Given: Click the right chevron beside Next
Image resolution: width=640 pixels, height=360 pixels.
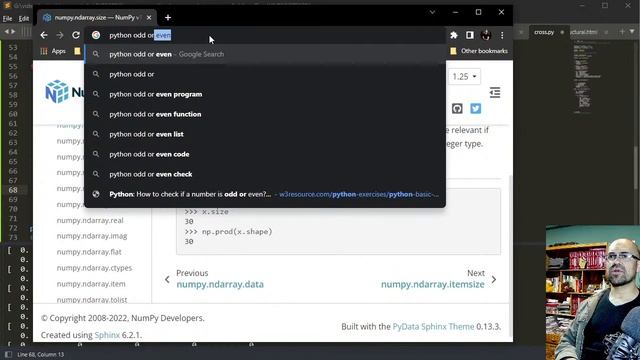Looking at the screenshot, I should coord(494,280).
